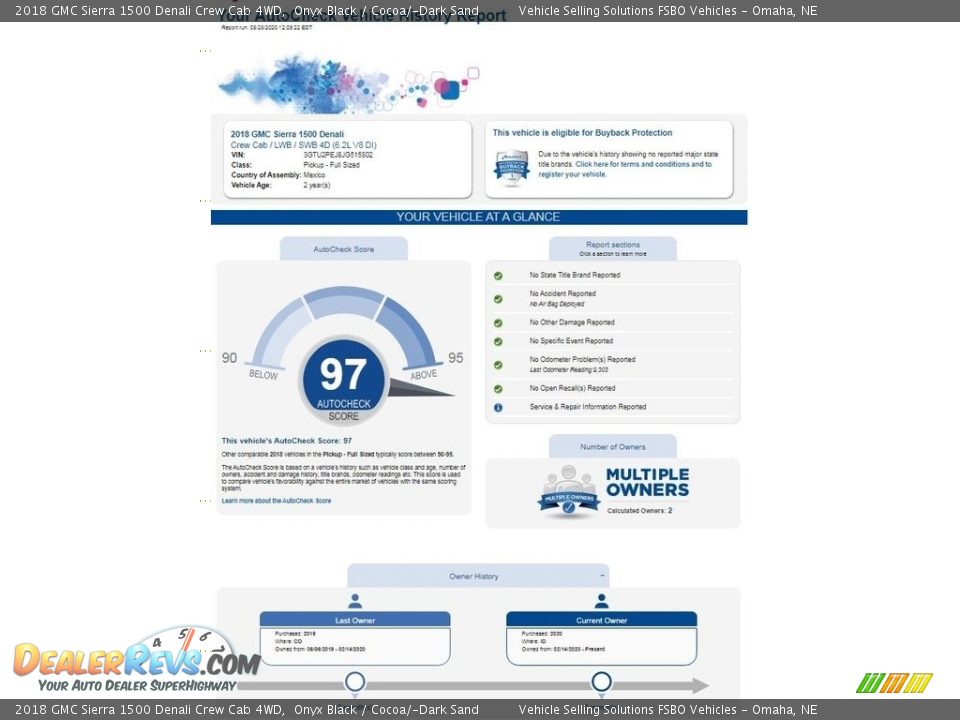Click the '95' high score range label

(456, 358)
